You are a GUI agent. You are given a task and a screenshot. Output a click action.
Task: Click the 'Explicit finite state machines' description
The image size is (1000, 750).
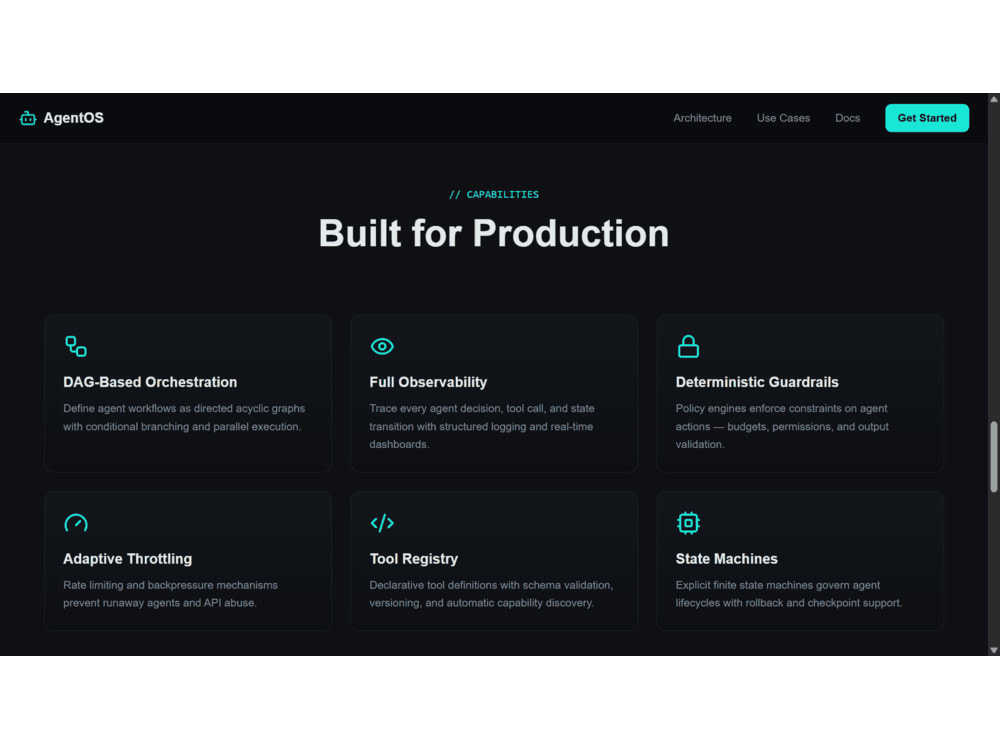tap(788, 594)
